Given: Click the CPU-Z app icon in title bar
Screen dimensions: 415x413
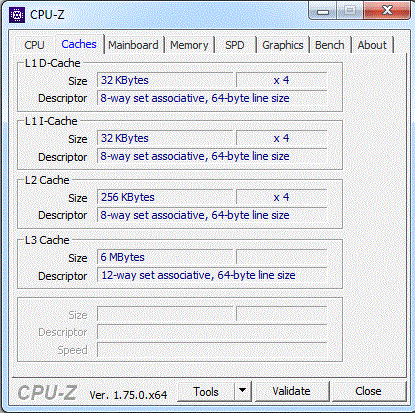Looking at the screenshot, I should point(17,15).
